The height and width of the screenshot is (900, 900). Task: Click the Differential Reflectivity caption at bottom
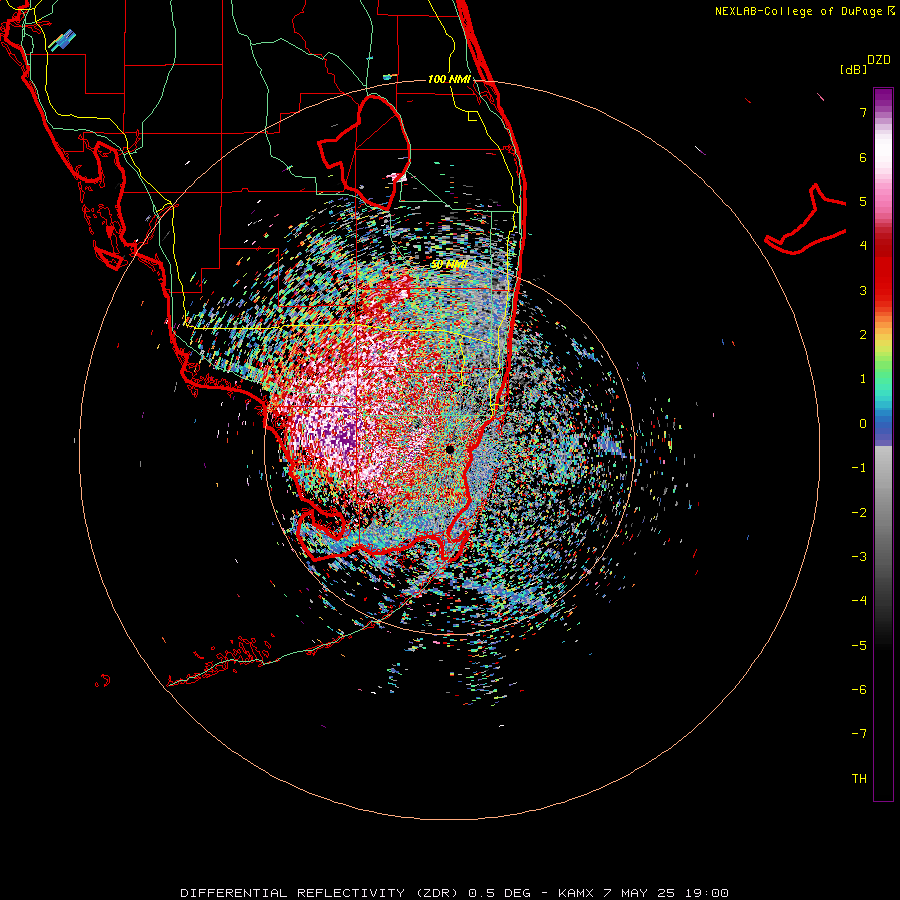tap(454, 893)
